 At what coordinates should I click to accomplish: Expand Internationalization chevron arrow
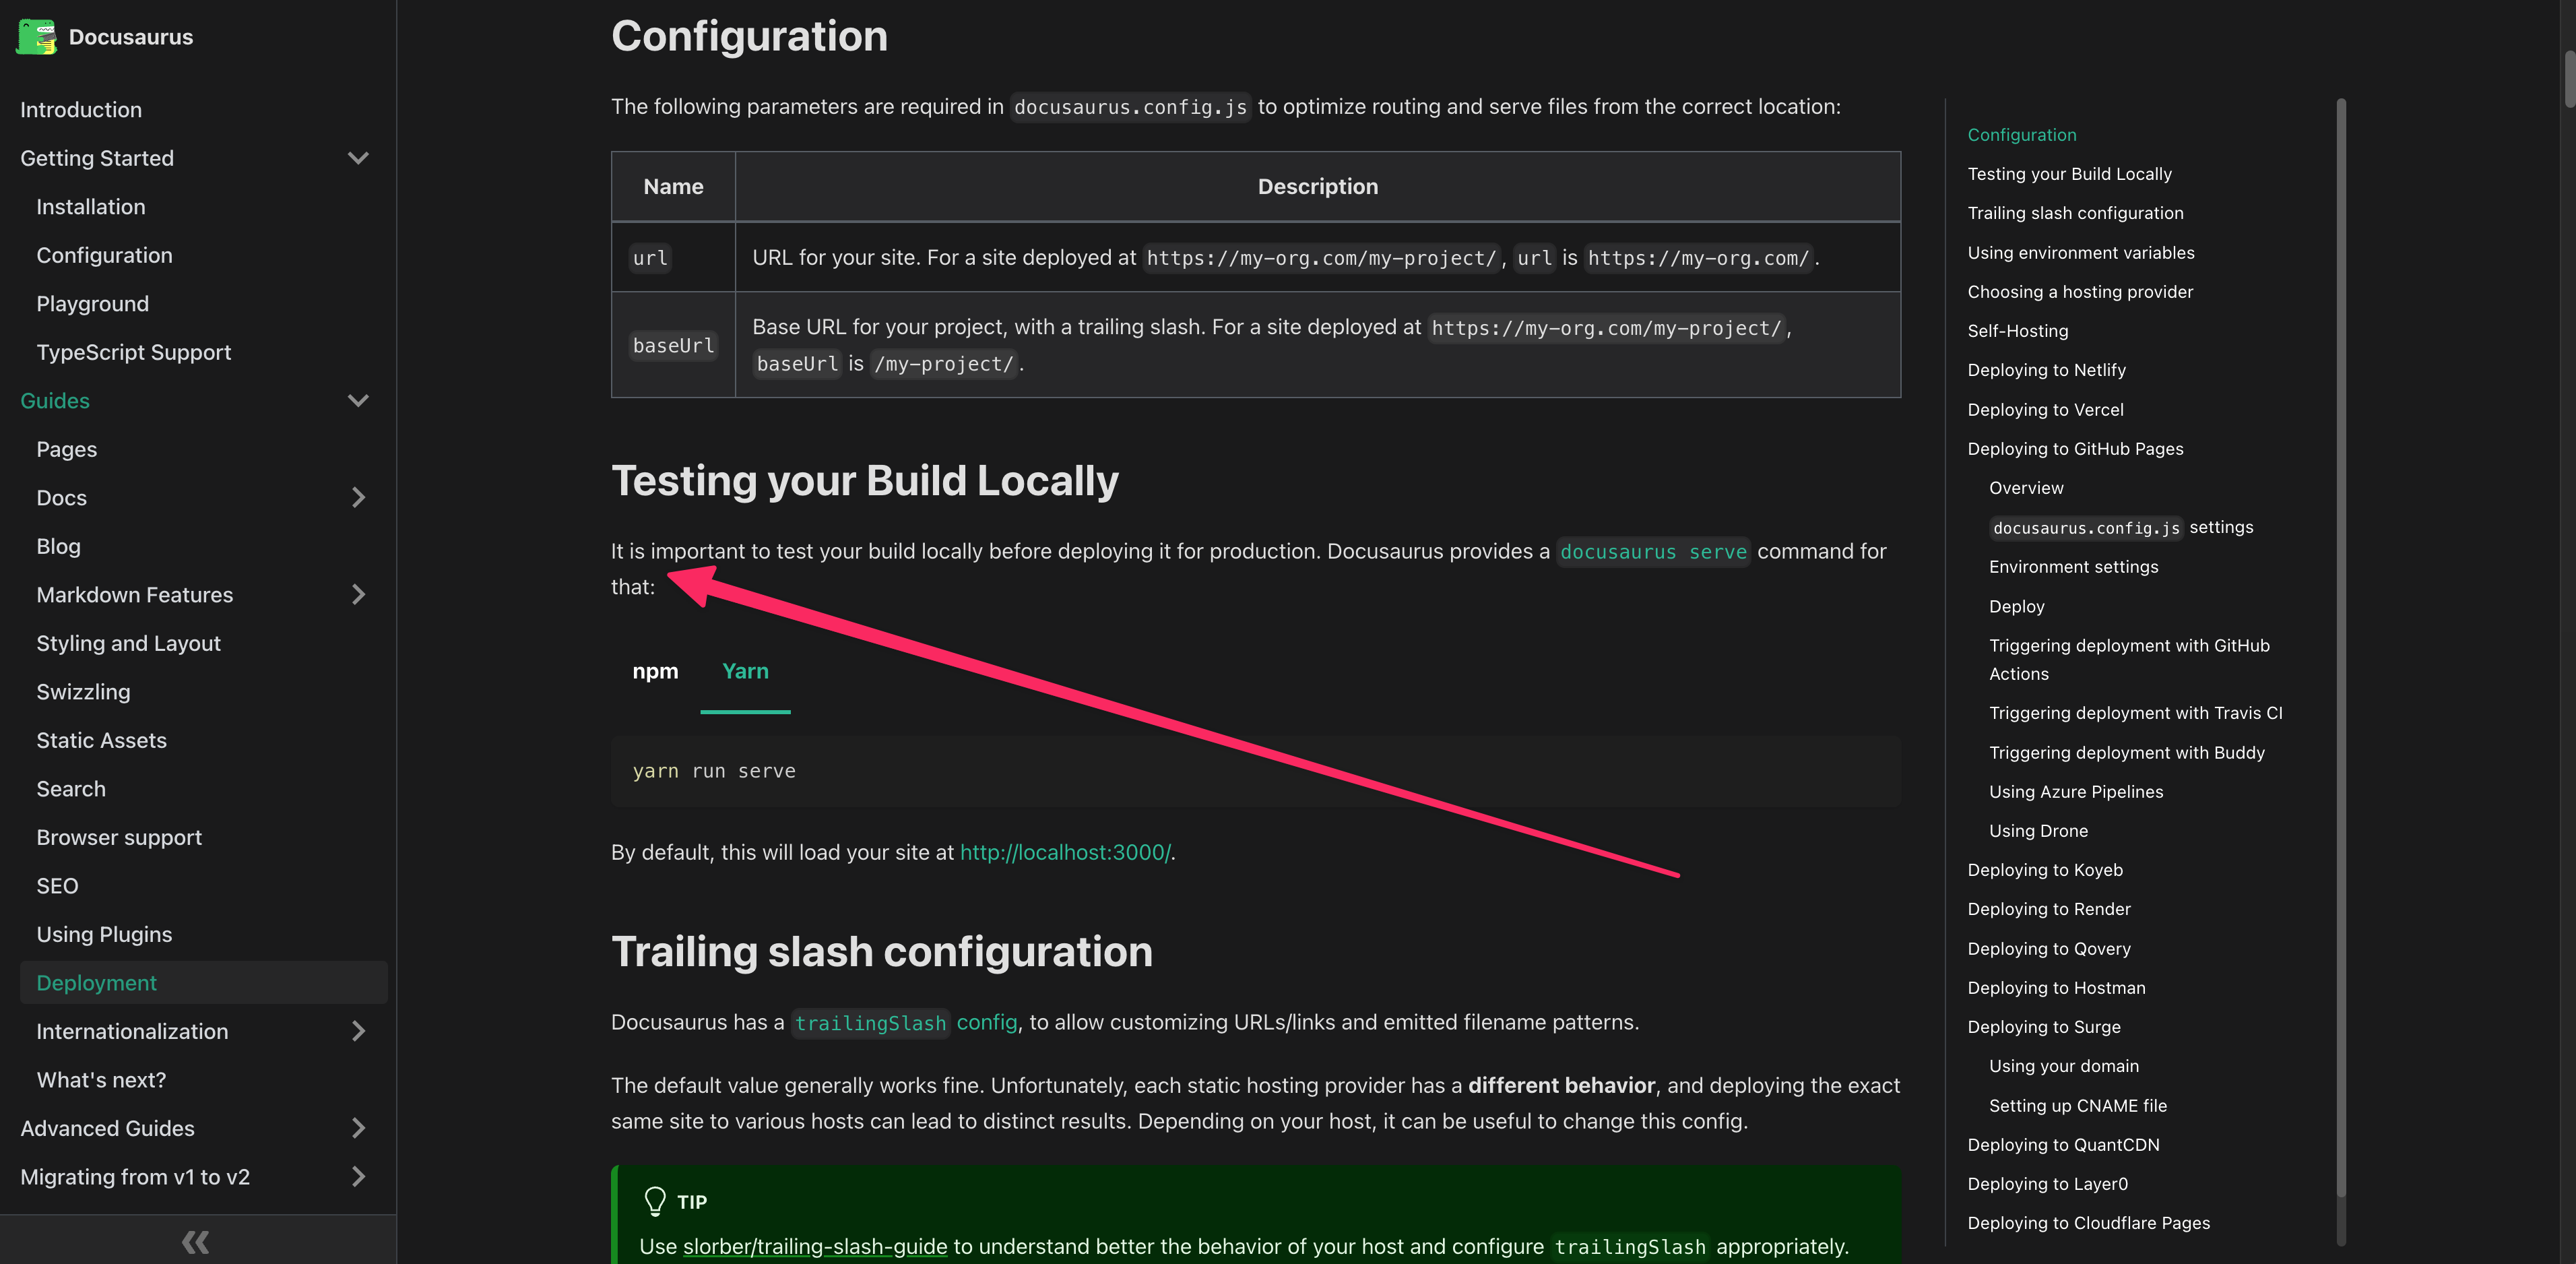coord(358,1031)
